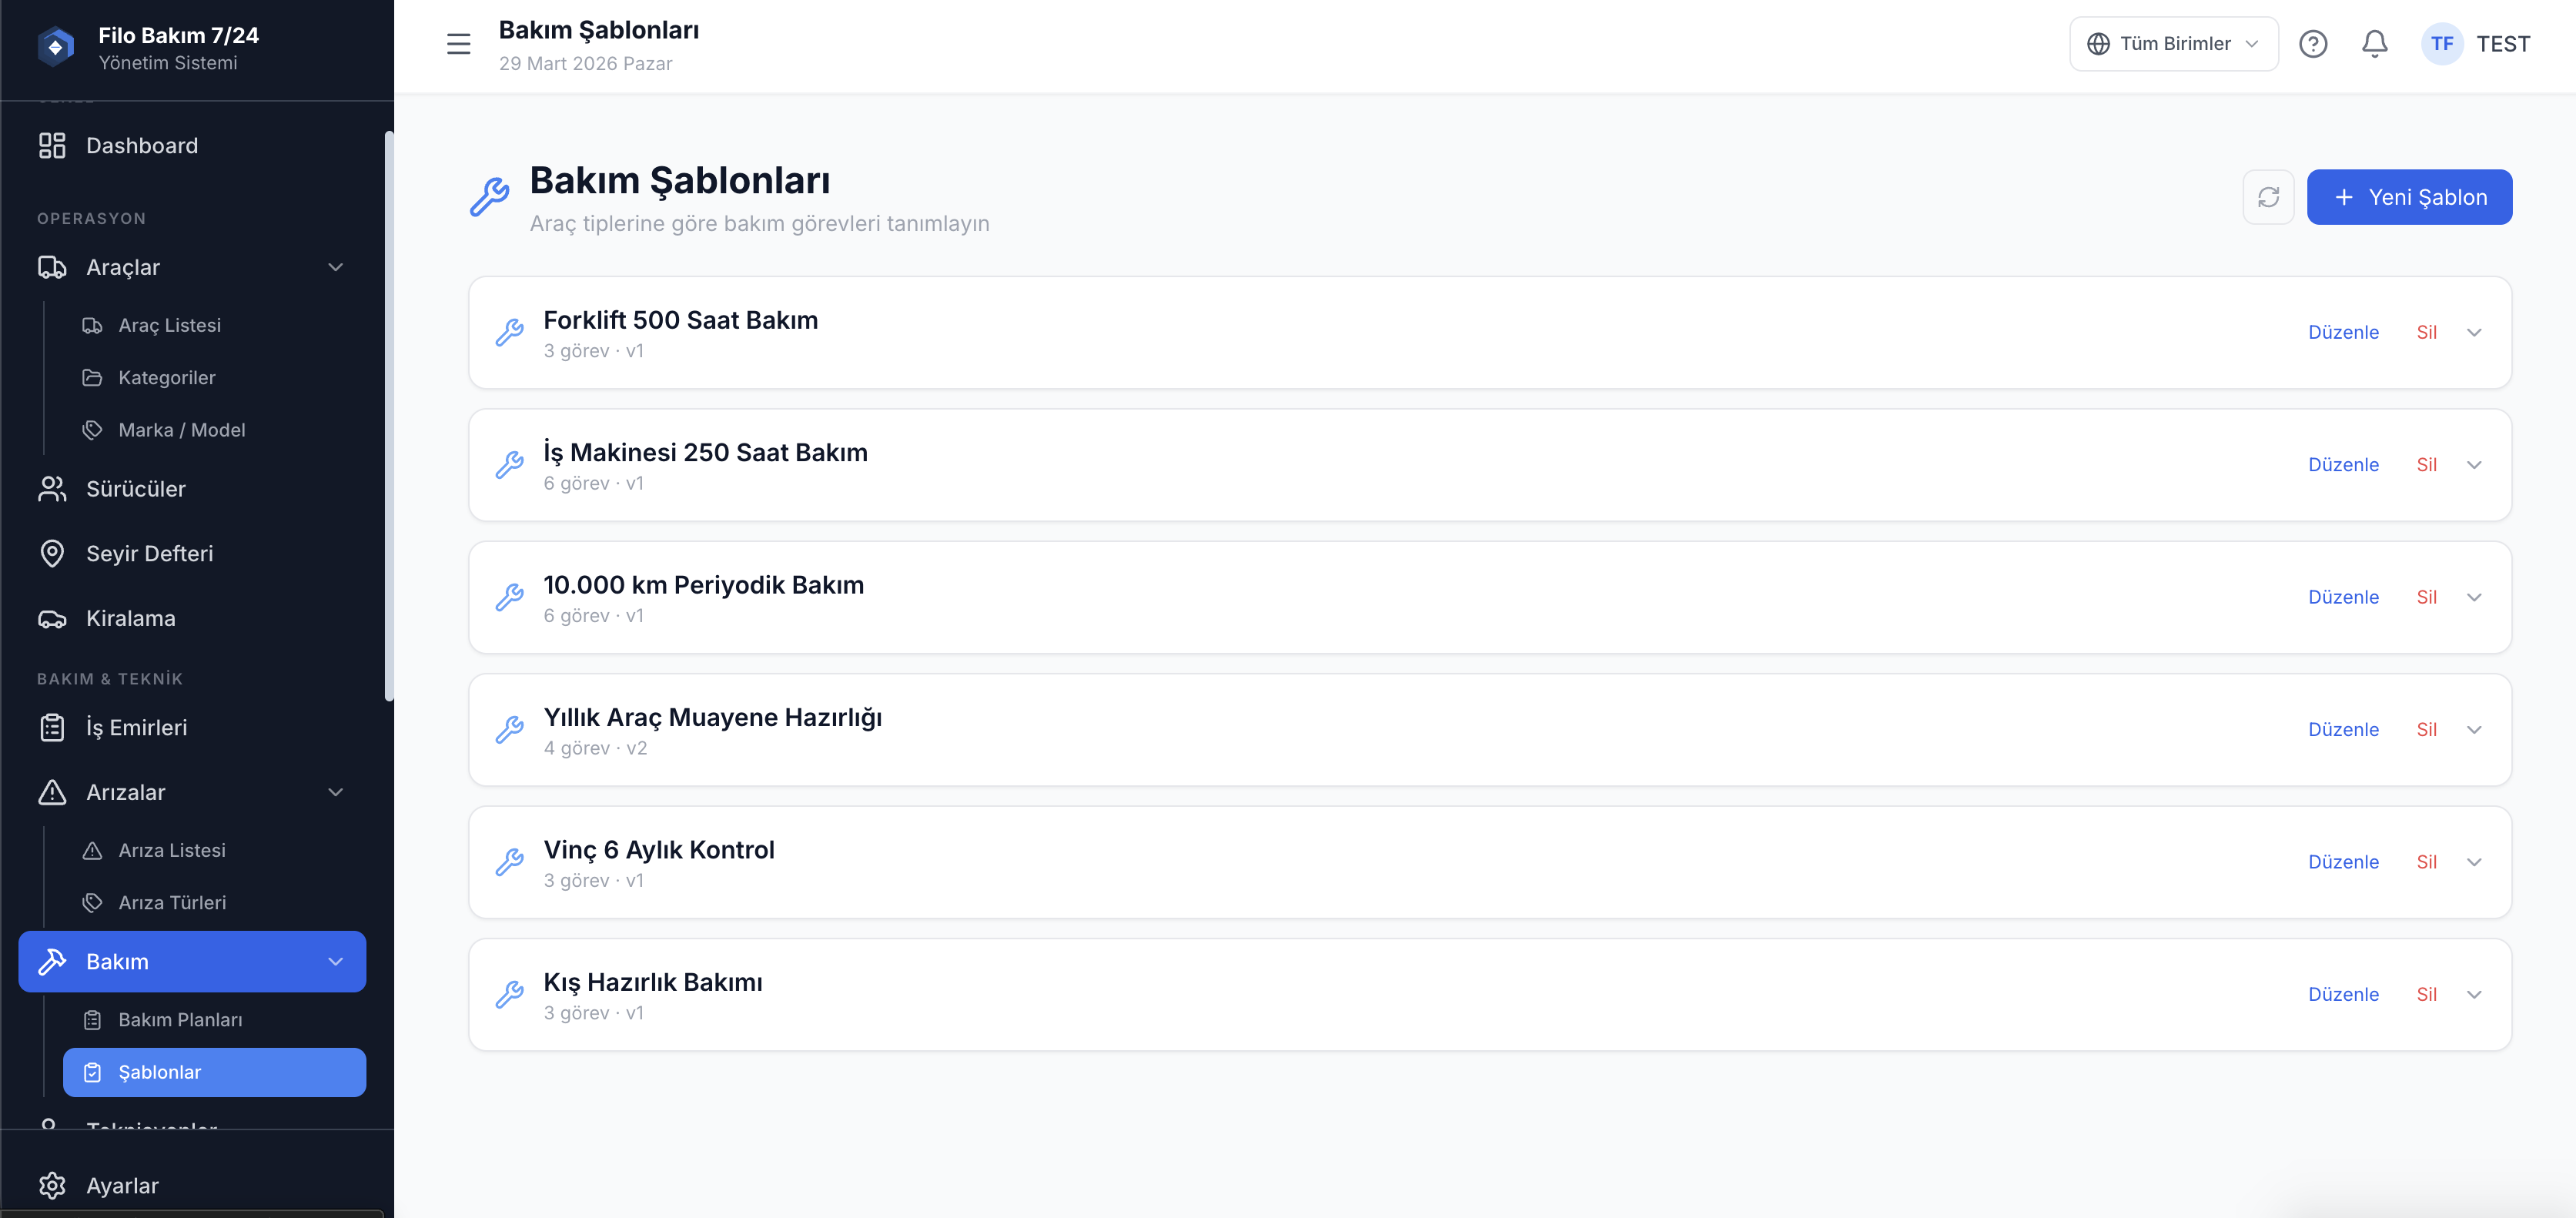
Task: Go to Dashboard in the sidebar
Action: click(x=141, y=146)
